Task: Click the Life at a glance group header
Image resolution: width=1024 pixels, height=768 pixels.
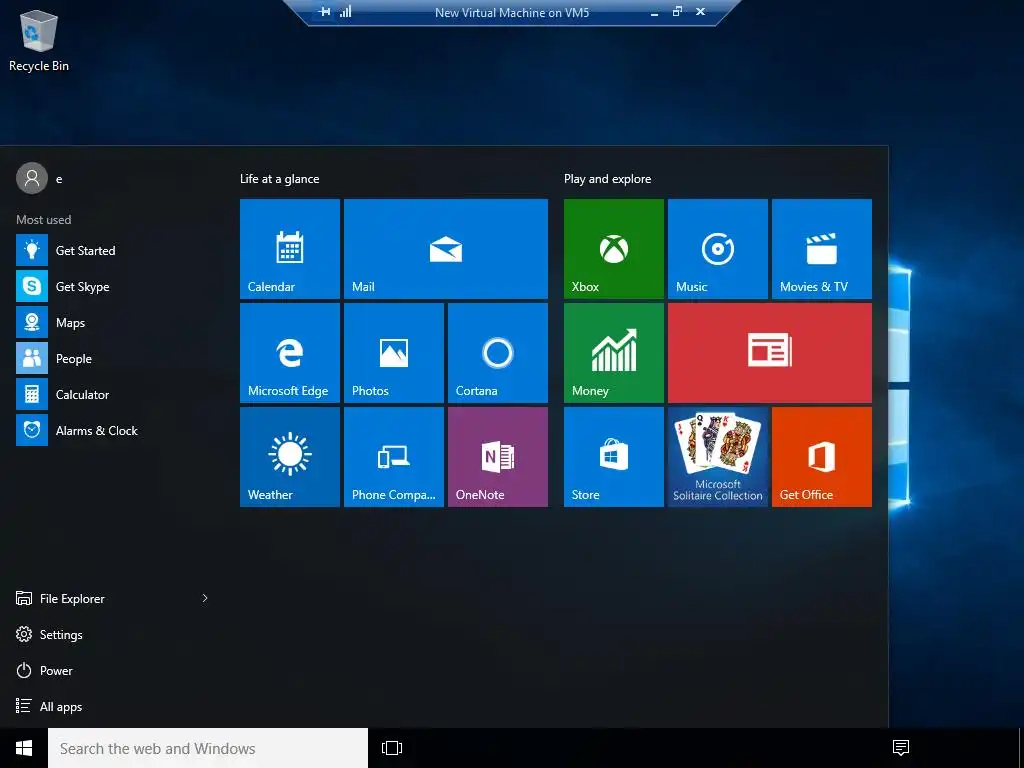Action: coord(280,179)
